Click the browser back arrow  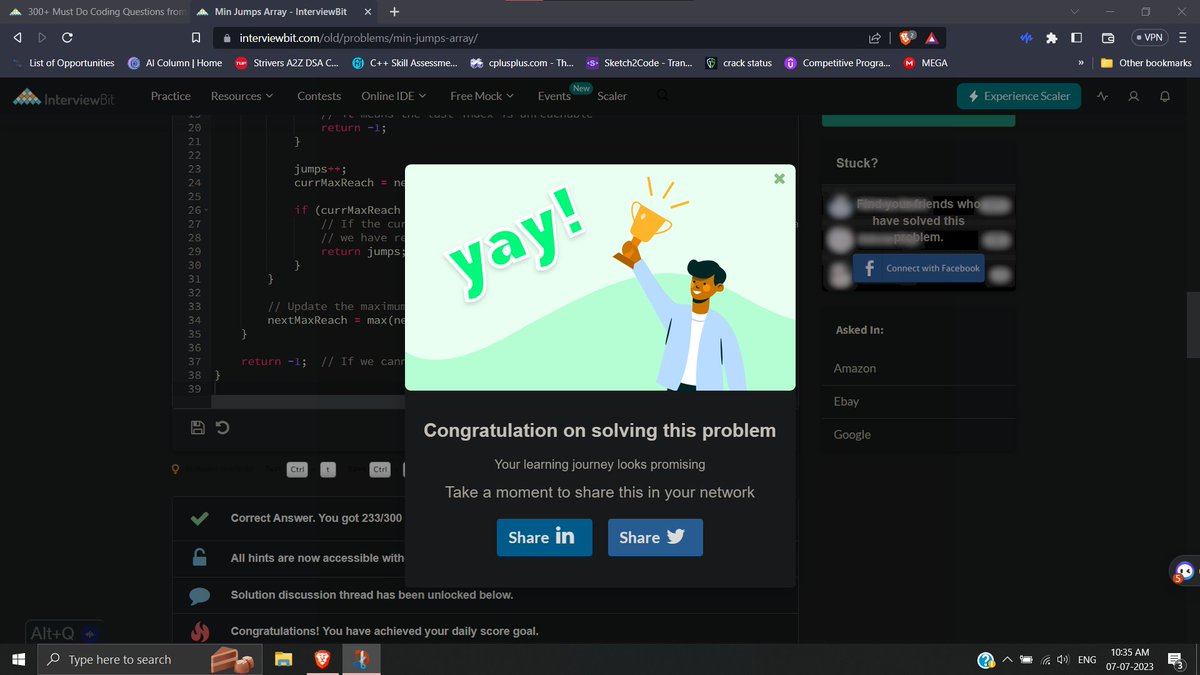tap(18, 38)
